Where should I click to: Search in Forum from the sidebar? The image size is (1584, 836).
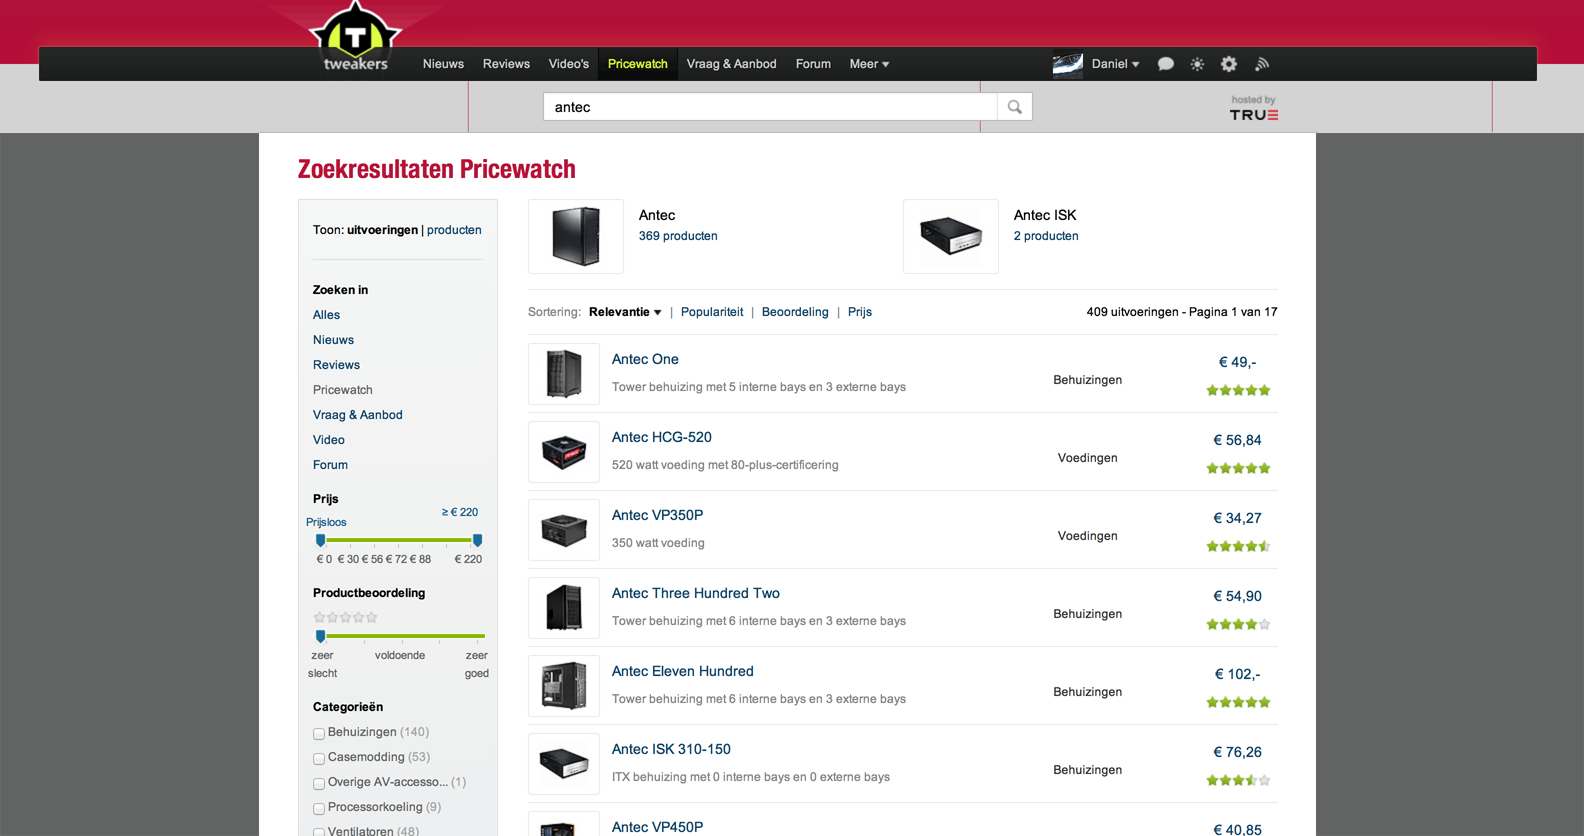click(330, 465)
